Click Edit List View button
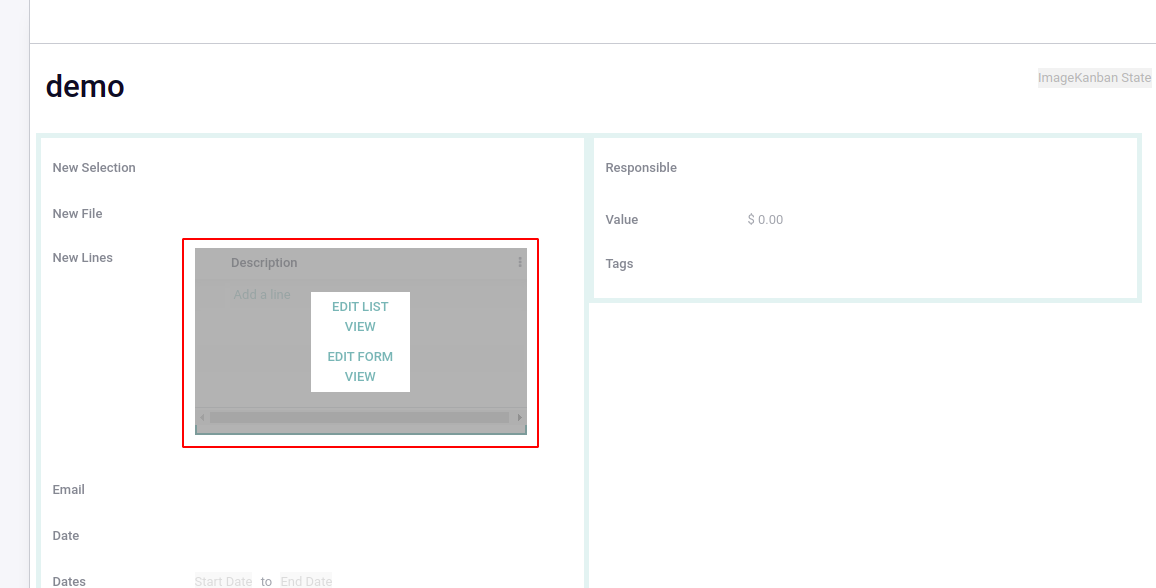Viewport: 1156px width, 588px height. (360, 317)
